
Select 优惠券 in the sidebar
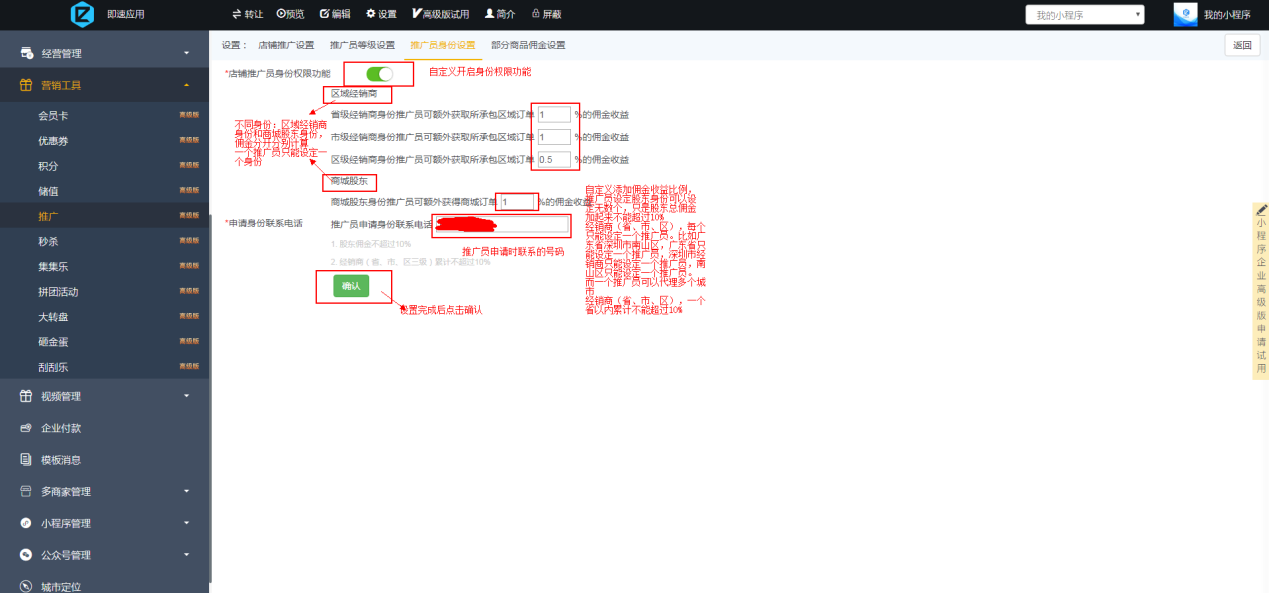pos(54,141)
